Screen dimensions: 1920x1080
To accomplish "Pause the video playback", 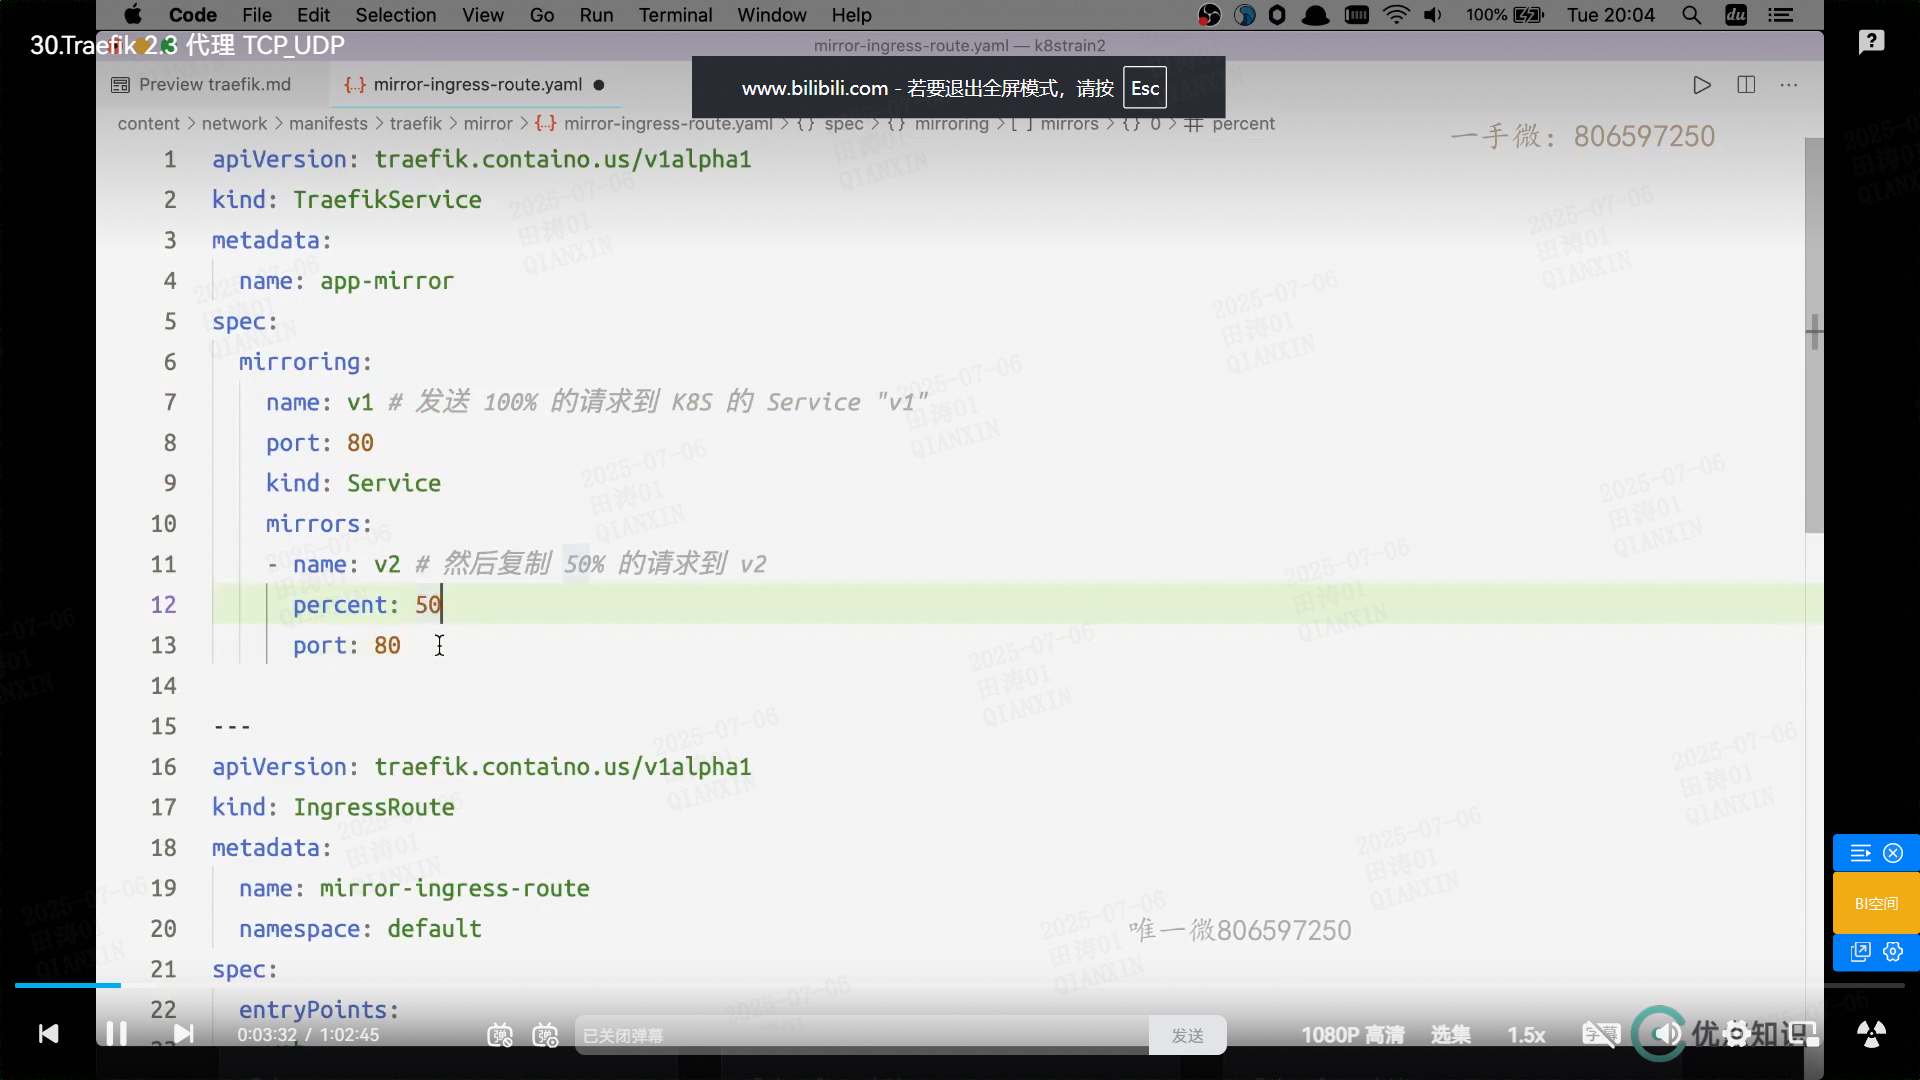I will pos(116,1033).
